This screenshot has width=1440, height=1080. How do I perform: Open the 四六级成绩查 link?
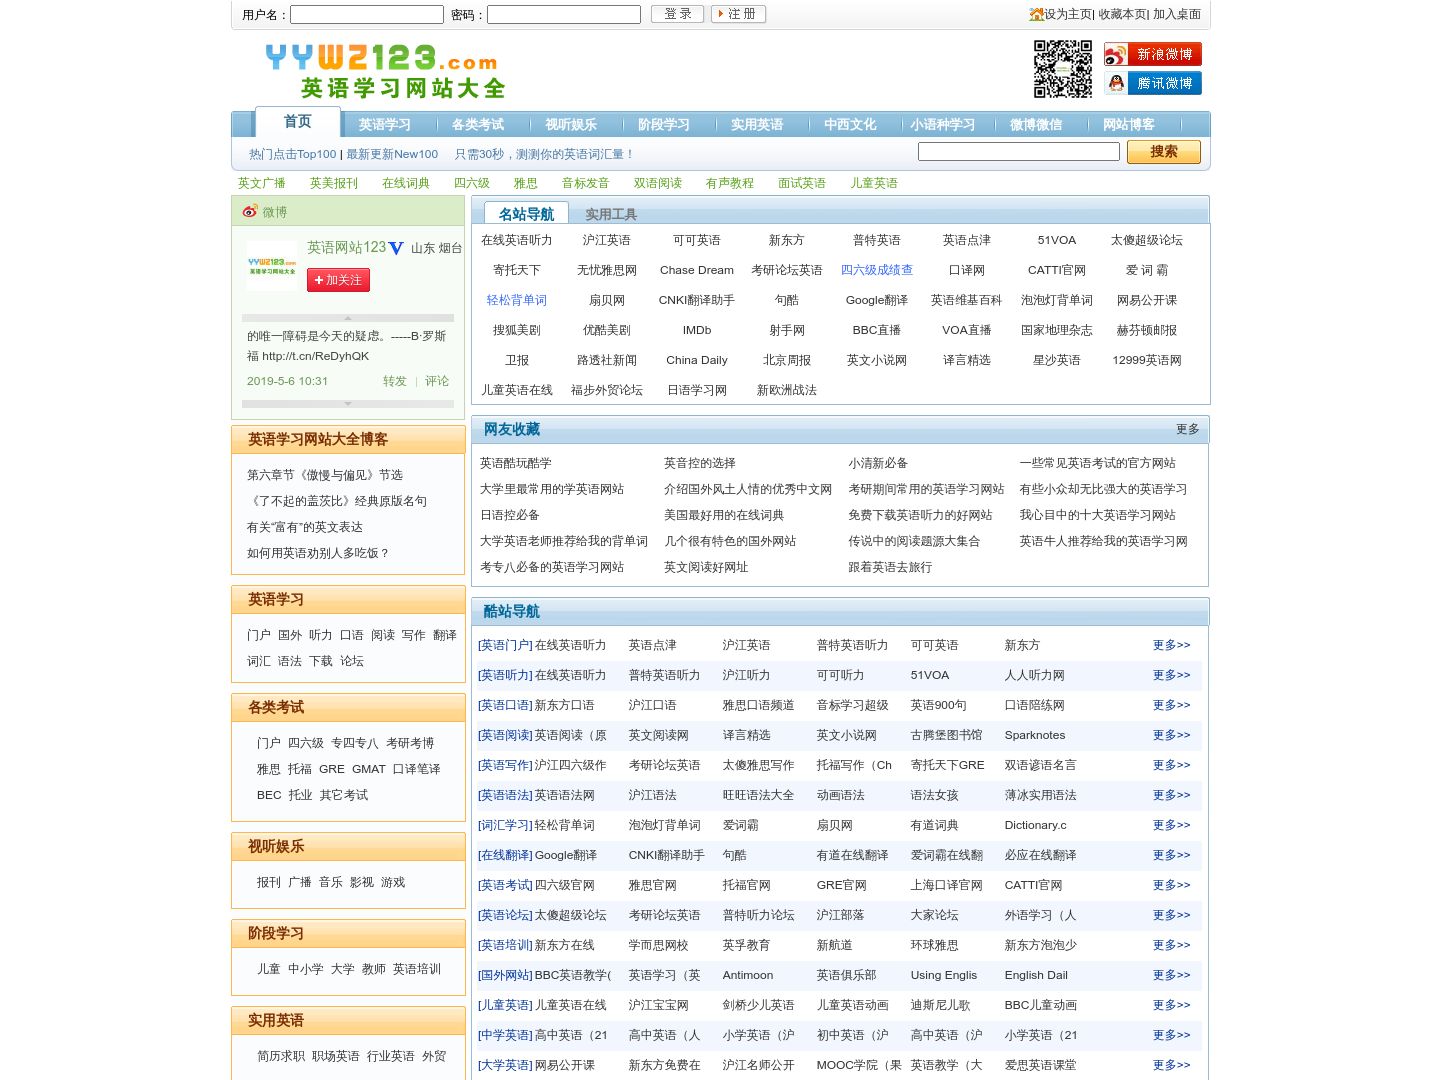[877, 270]
